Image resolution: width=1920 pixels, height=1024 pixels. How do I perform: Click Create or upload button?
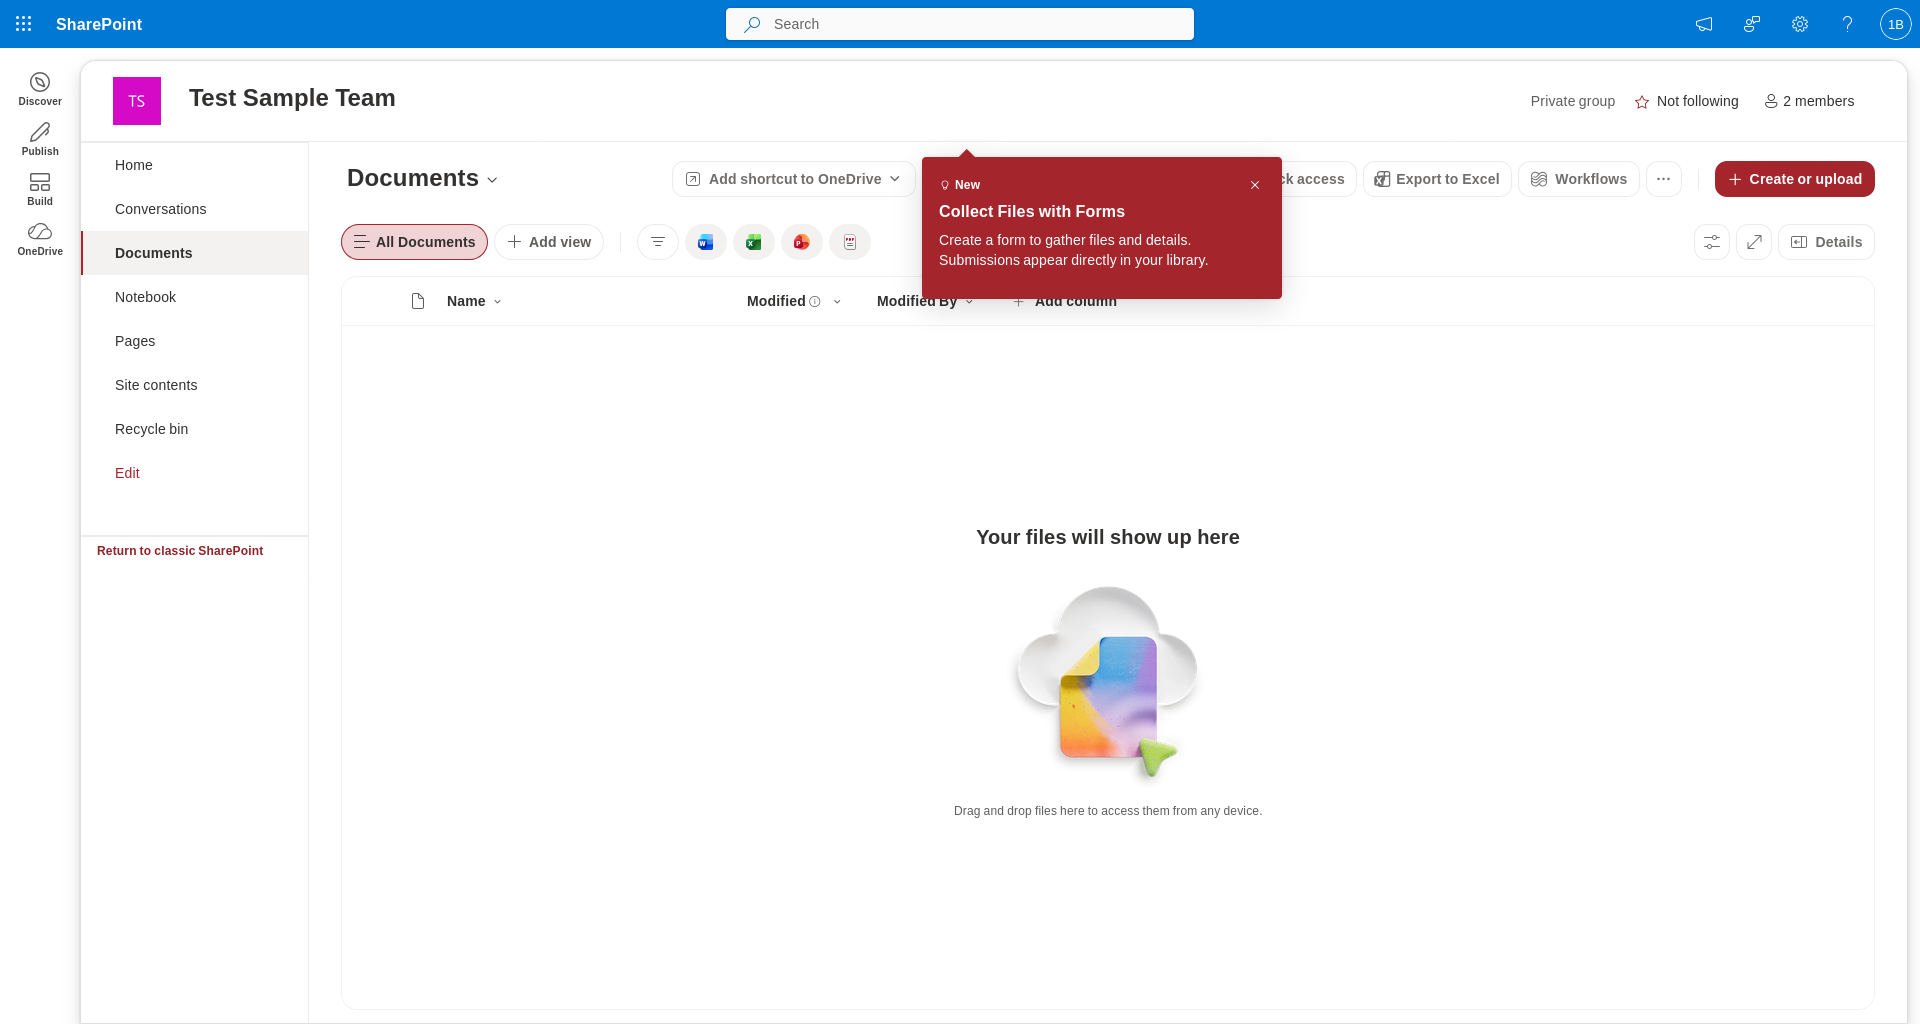tap(1795, 179)
